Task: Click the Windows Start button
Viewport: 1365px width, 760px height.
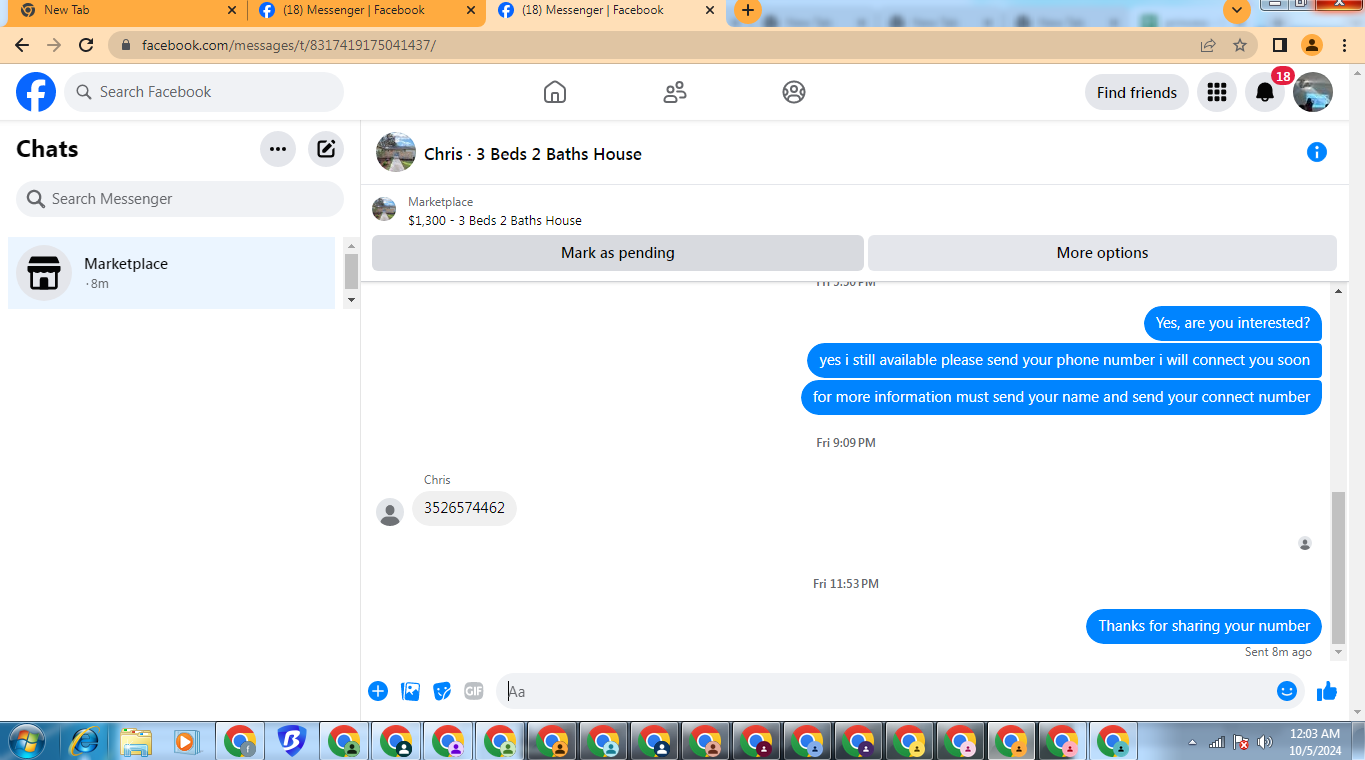Action: click(x=27, y=741)
